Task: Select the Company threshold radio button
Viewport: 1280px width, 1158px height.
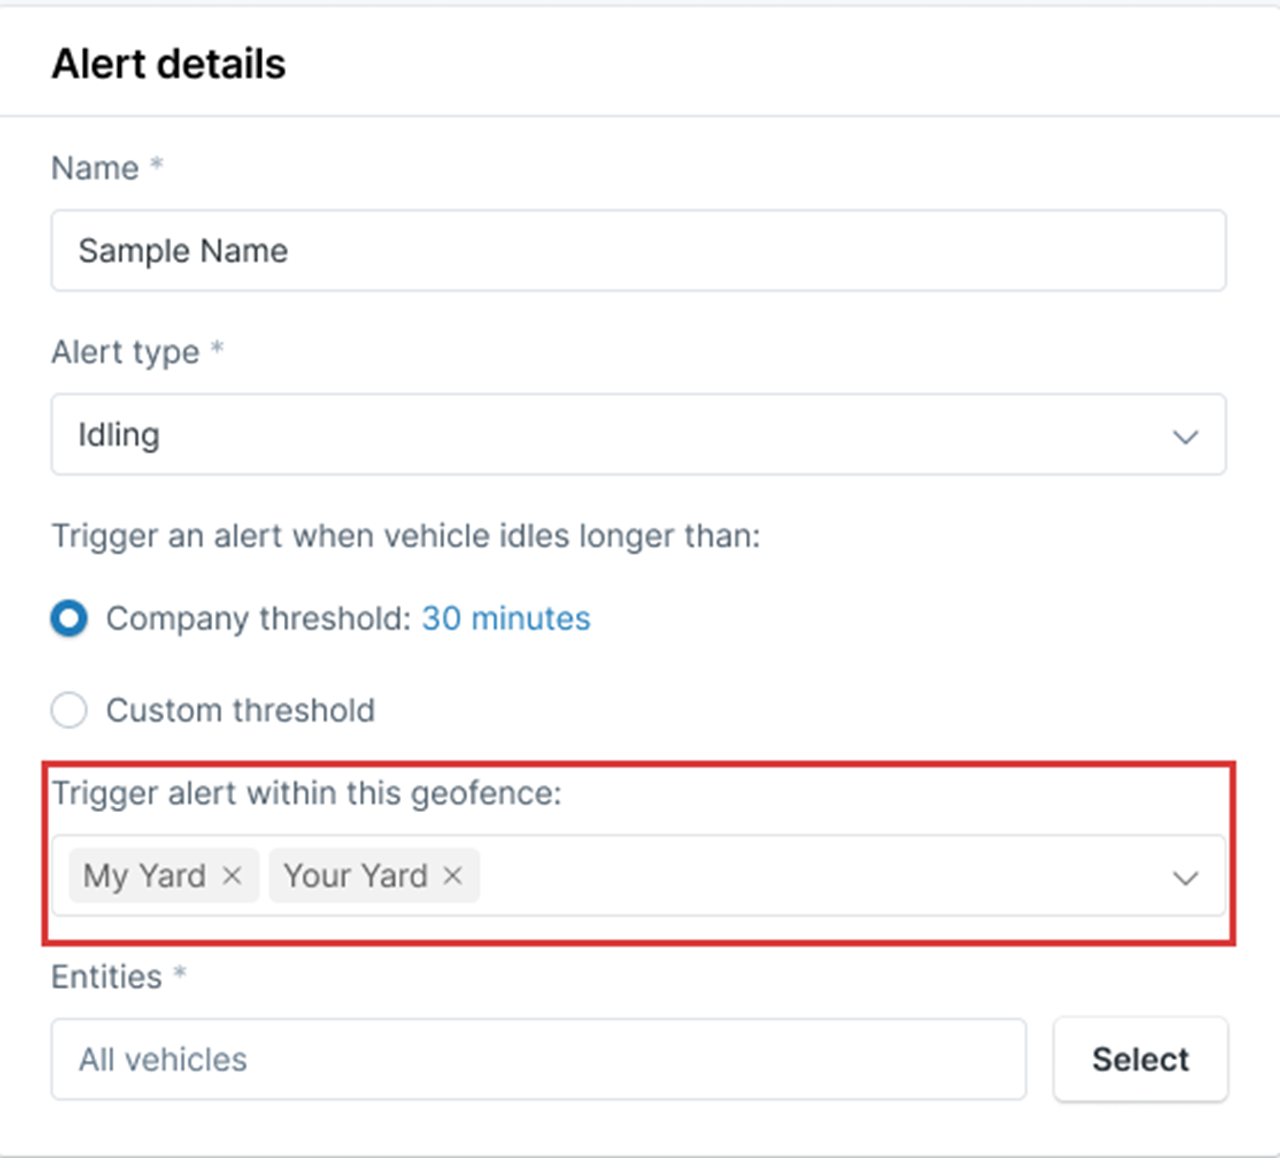Action: click(x=68, y=618)
